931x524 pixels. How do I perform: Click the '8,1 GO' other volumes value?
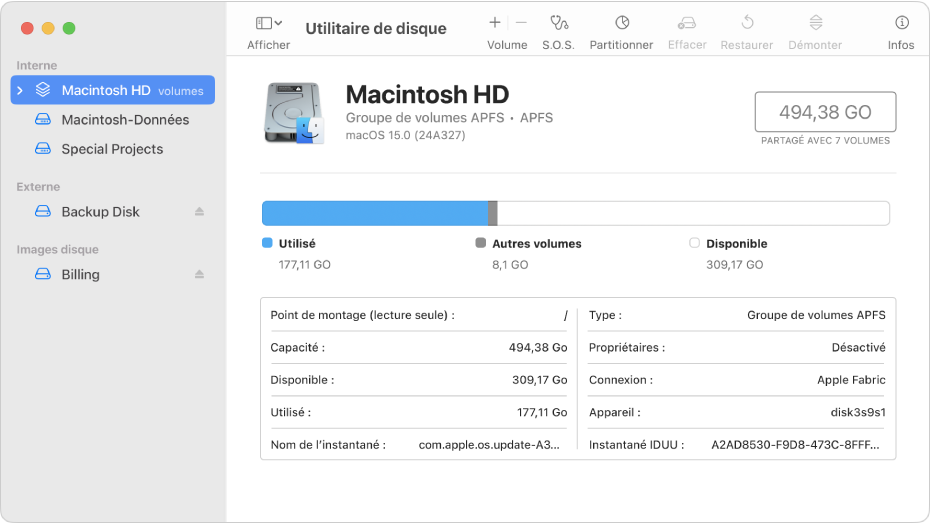pyautogui.click(x=510, y=265)
